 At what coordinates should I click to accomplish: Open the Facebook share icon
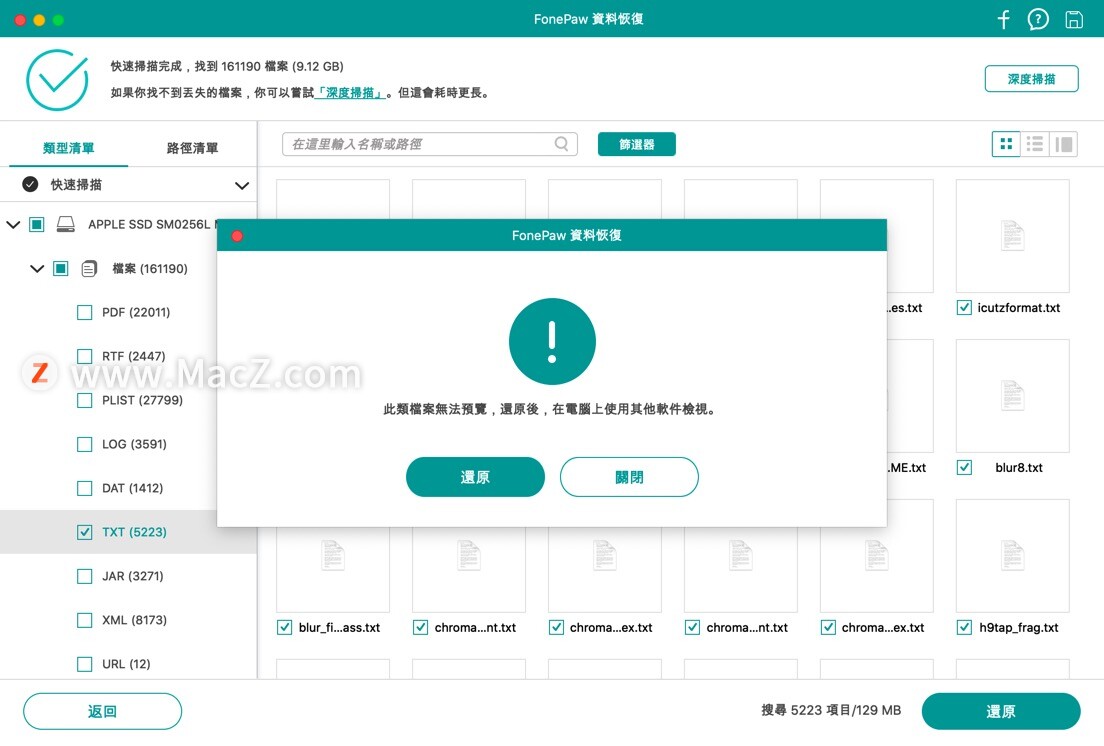tap(1004, 19)
